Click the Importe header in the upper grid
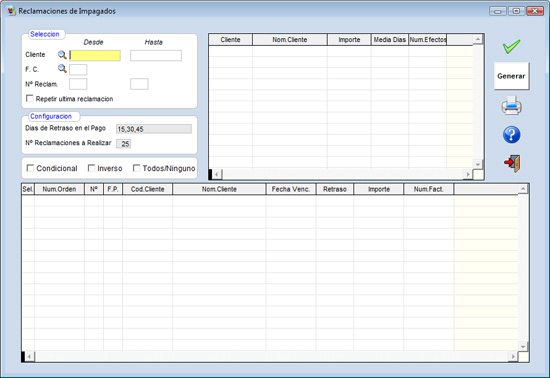The height and width of the screenshot is (378, 550). tap(349, 40)
